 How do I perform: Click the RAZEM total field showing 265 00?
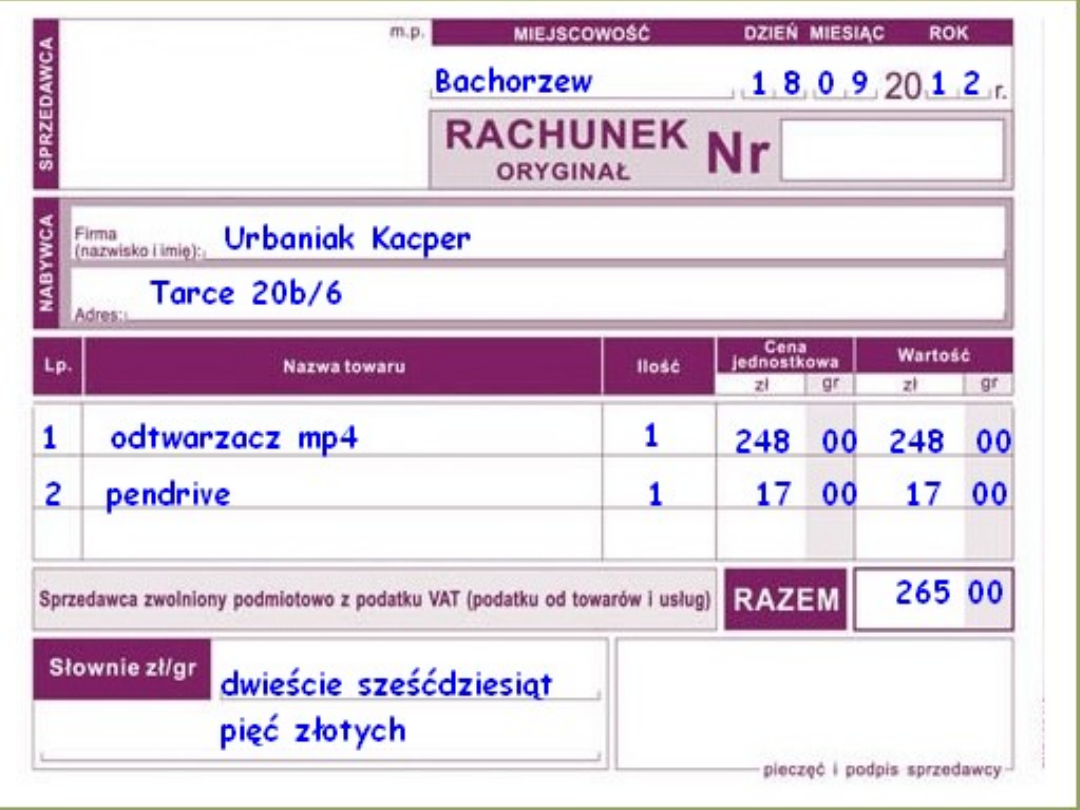pos(932,597)
